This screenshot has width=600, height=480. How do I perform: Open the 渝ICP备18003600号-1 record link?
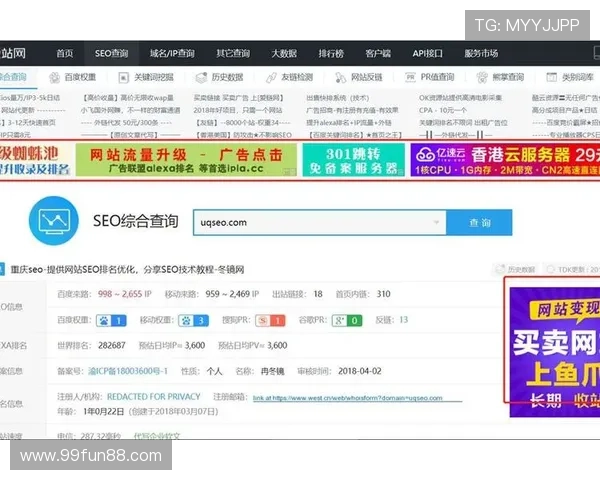point(128,371)
